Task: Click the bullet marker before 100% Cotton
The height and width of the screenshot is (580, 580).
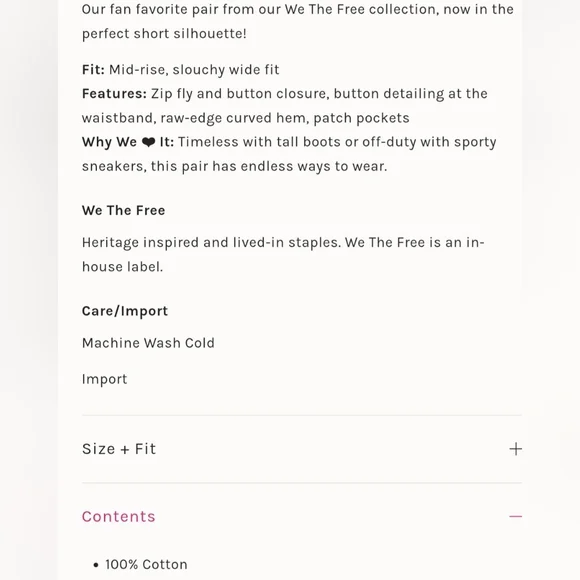Action: coord(96,565)
